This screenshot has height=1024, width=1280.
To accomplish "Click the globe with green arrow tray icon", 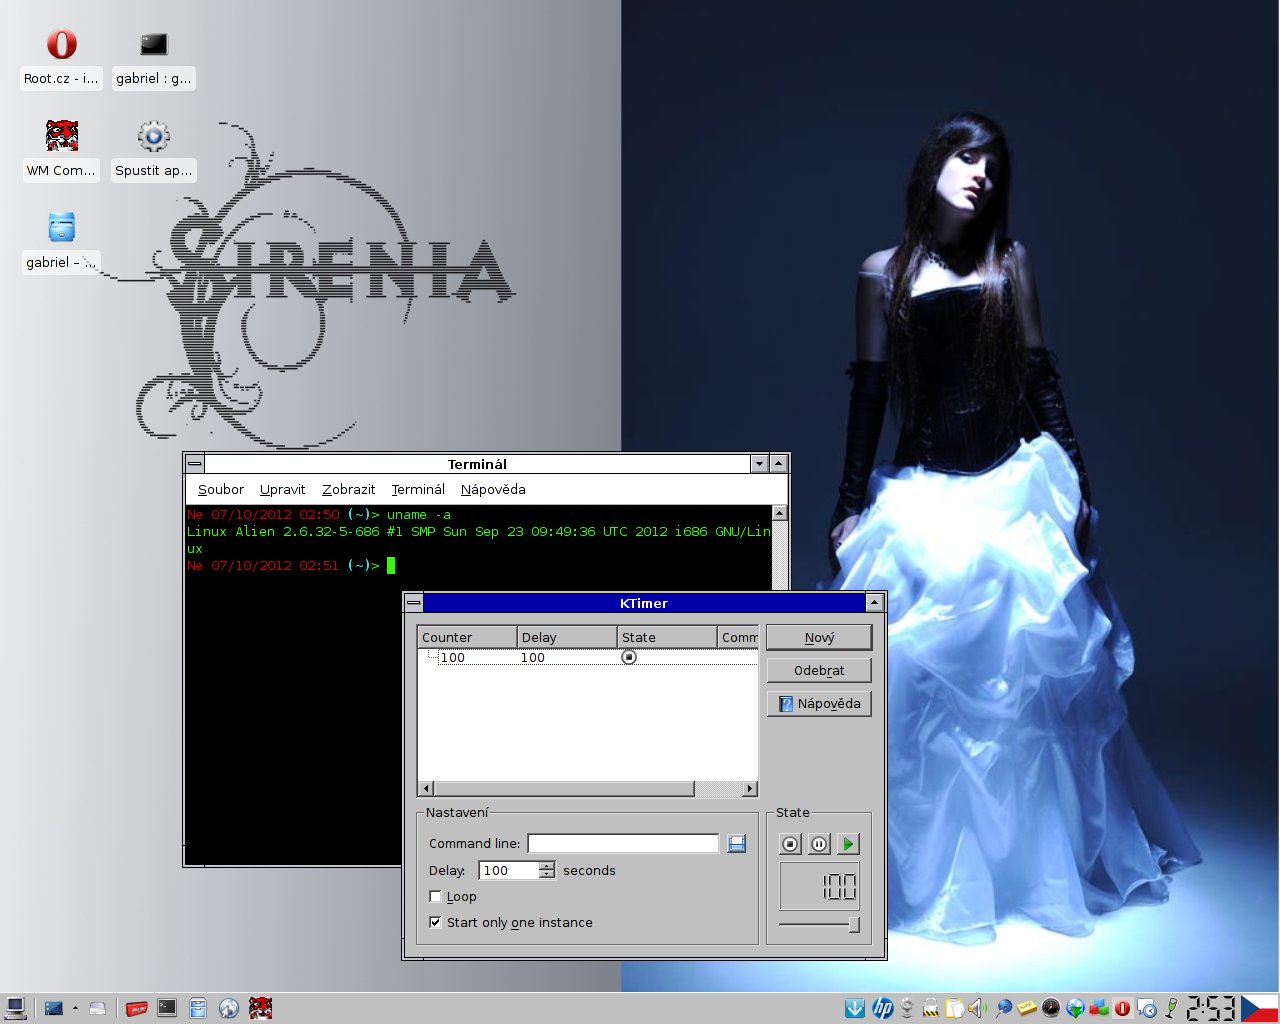I will pyautogui.click(x=1075, y=1008).
